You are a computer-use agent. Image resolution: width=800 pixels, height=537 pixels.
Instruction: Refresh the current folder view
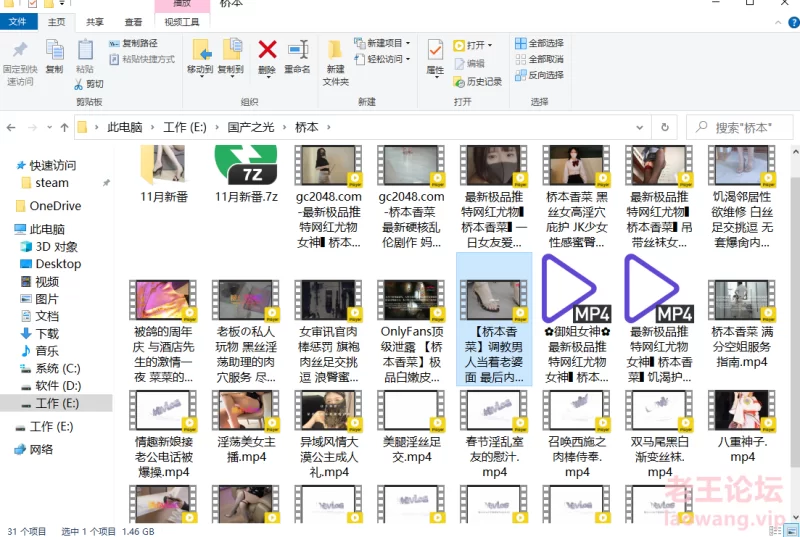point(665,127)
